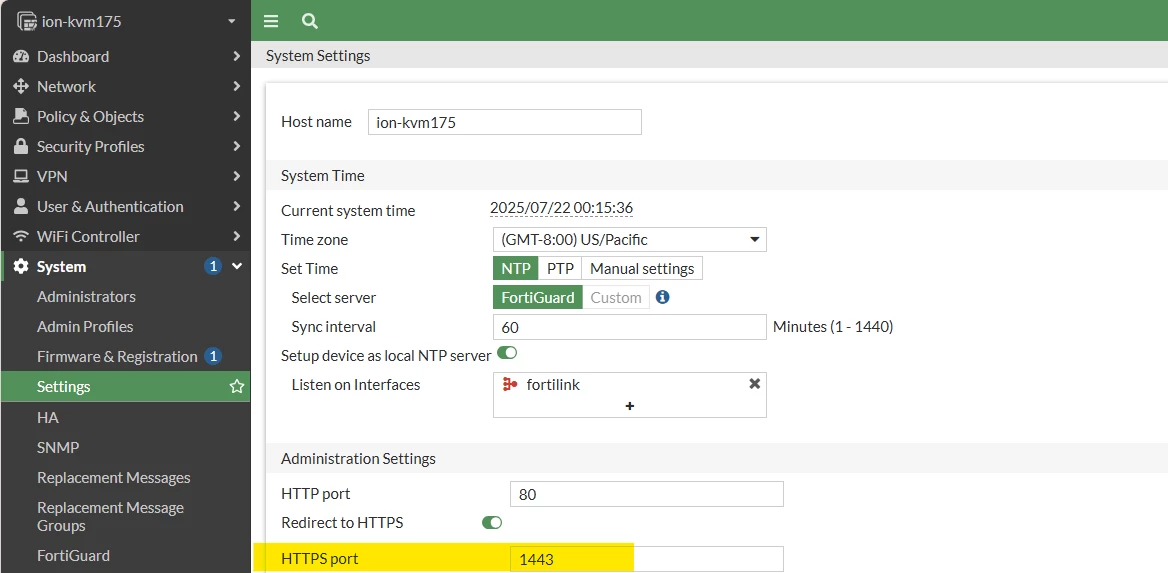Open the Time zone dropdown
1168x573 pixels.
[x=629, y=240]
